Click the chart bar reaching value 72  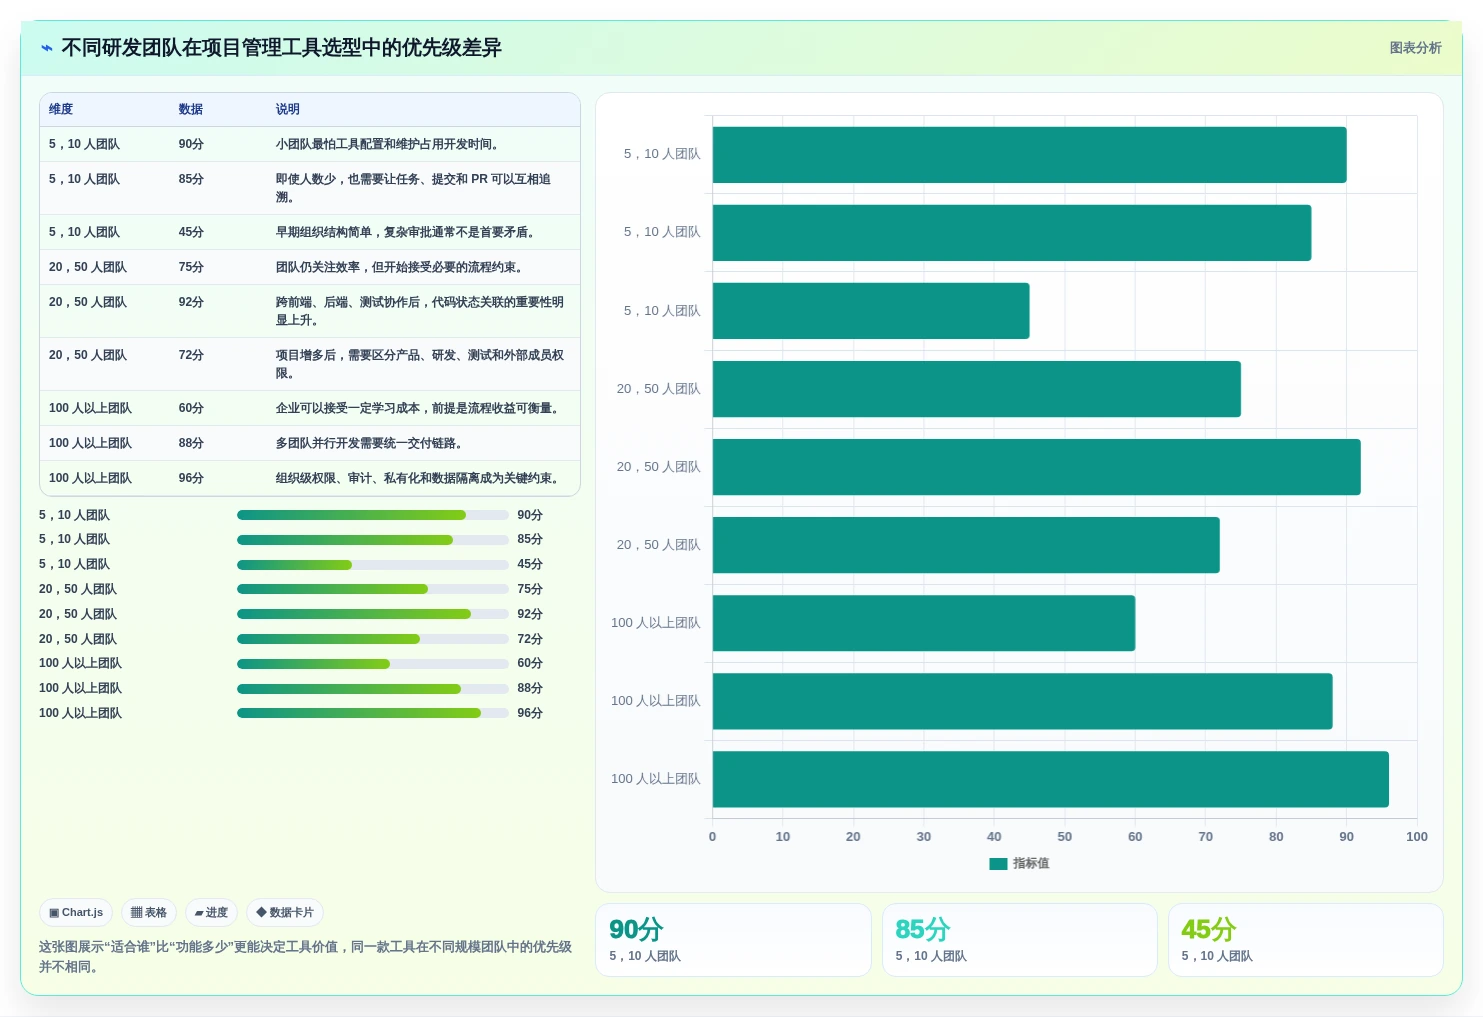[x=966, y=545]
